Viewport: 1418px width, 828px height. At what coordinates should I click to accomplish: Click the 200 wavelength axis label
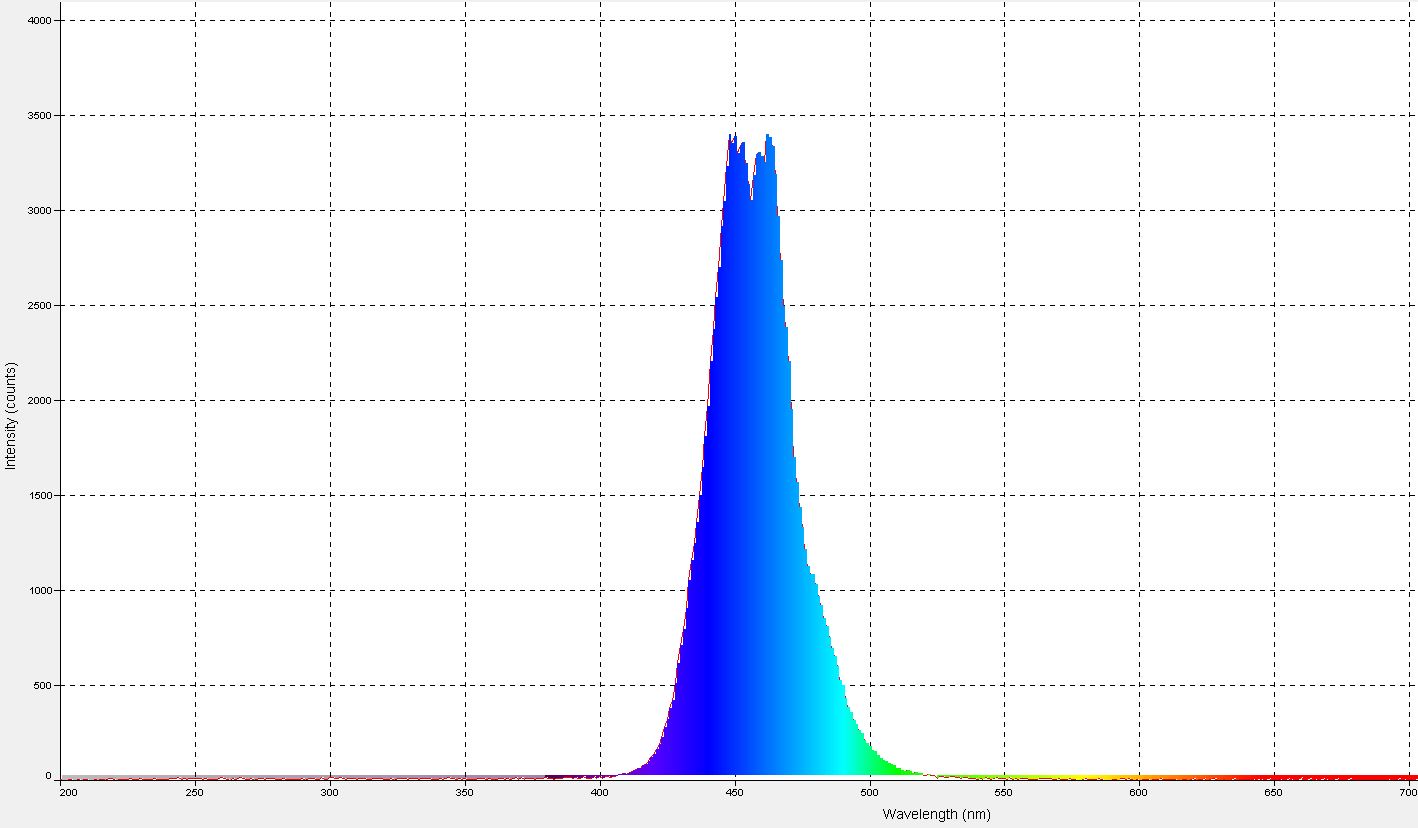(x=69, y=792)
